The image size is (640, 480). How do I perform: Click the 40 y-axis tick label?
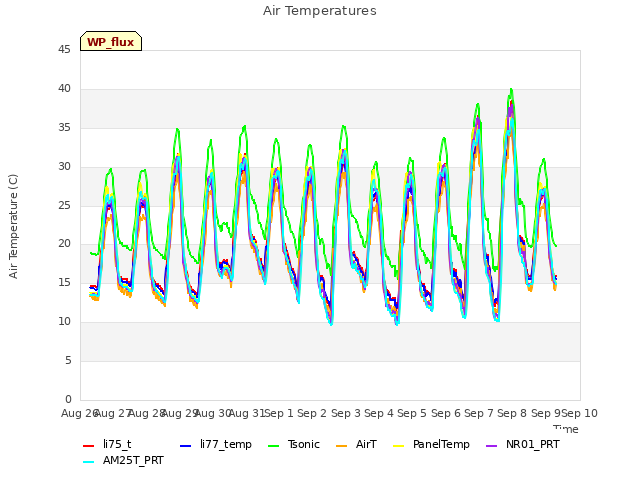click(64, 89)
